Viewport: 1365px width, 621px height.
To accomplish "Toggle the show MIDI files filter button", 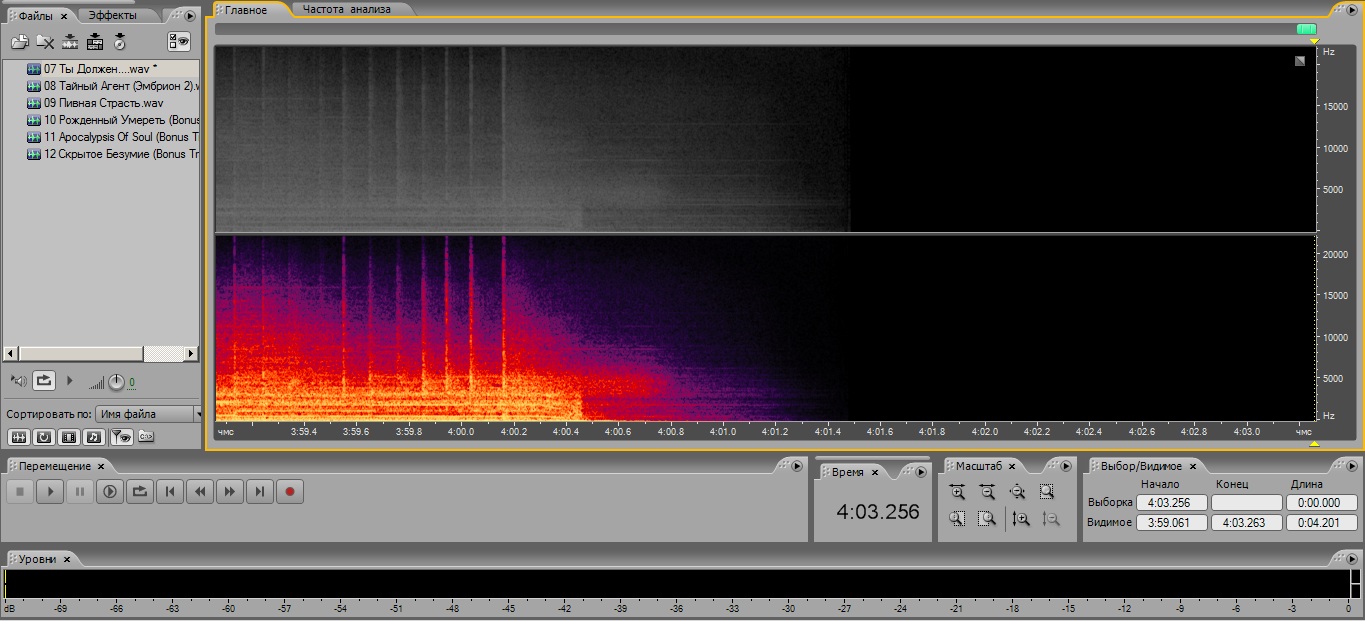I will coord(94,437).
